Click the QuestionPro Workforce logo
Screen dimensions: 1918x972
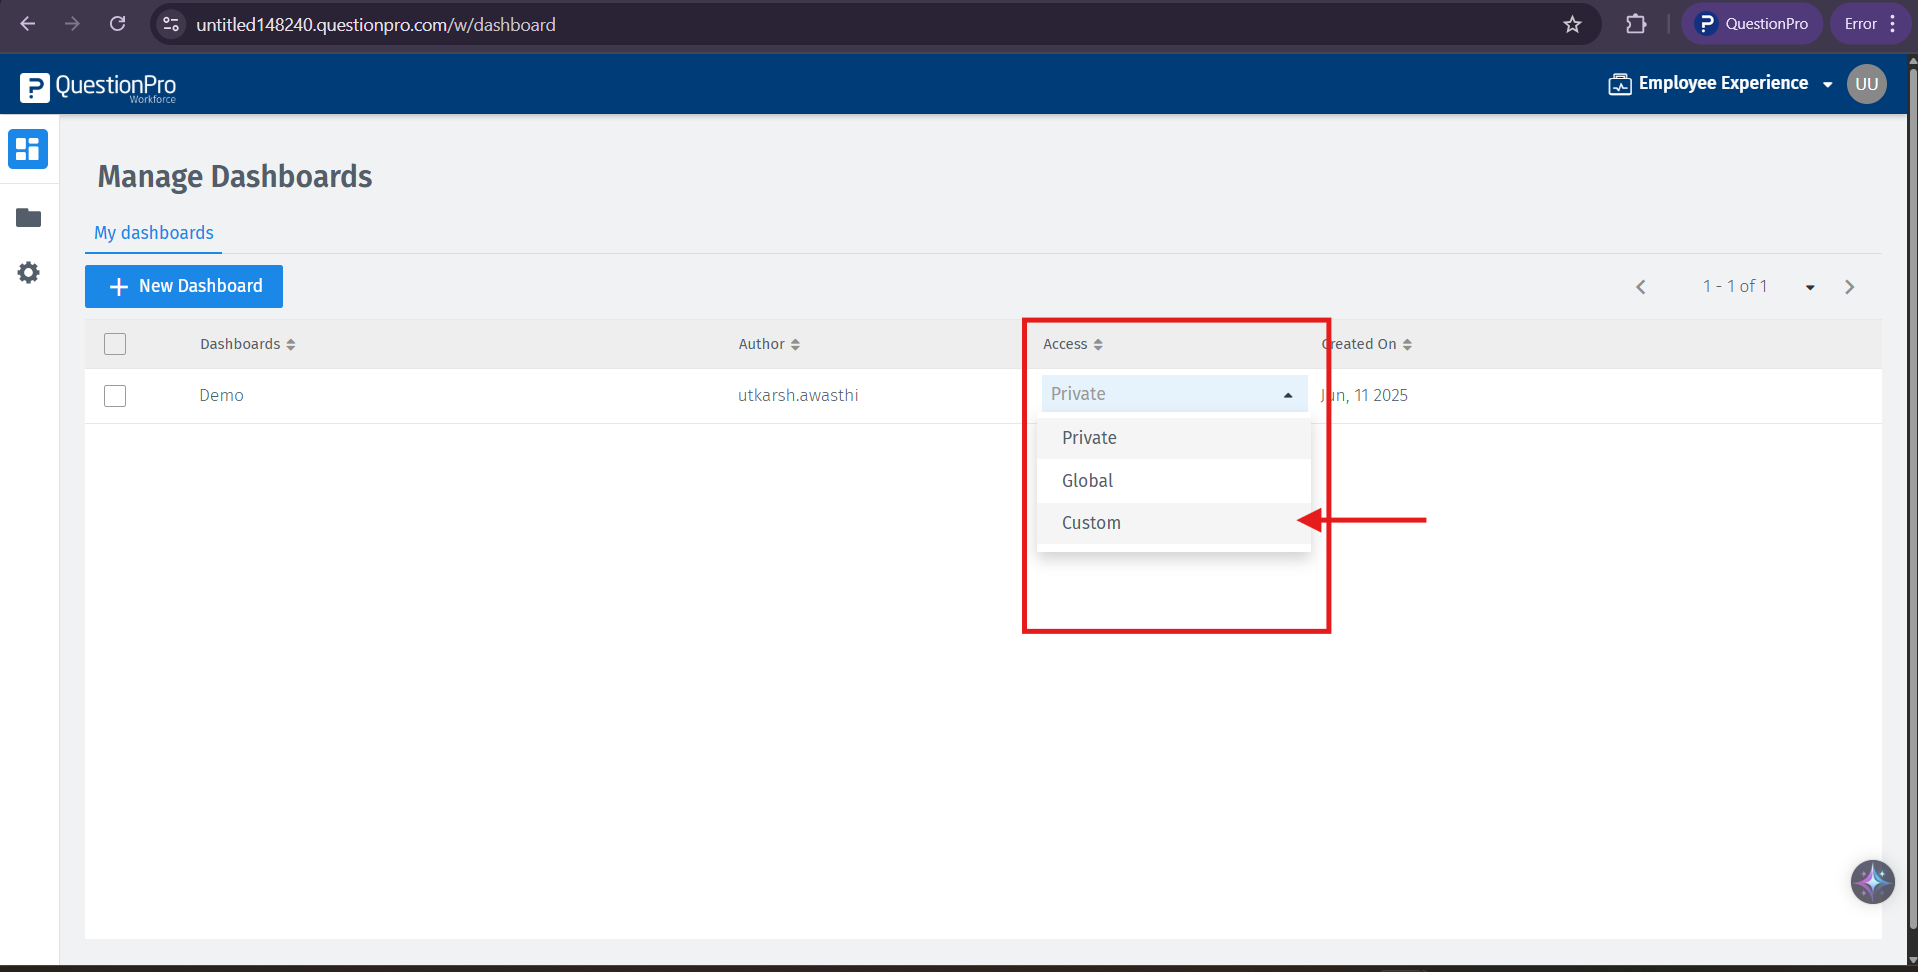[x=98, y=87]
